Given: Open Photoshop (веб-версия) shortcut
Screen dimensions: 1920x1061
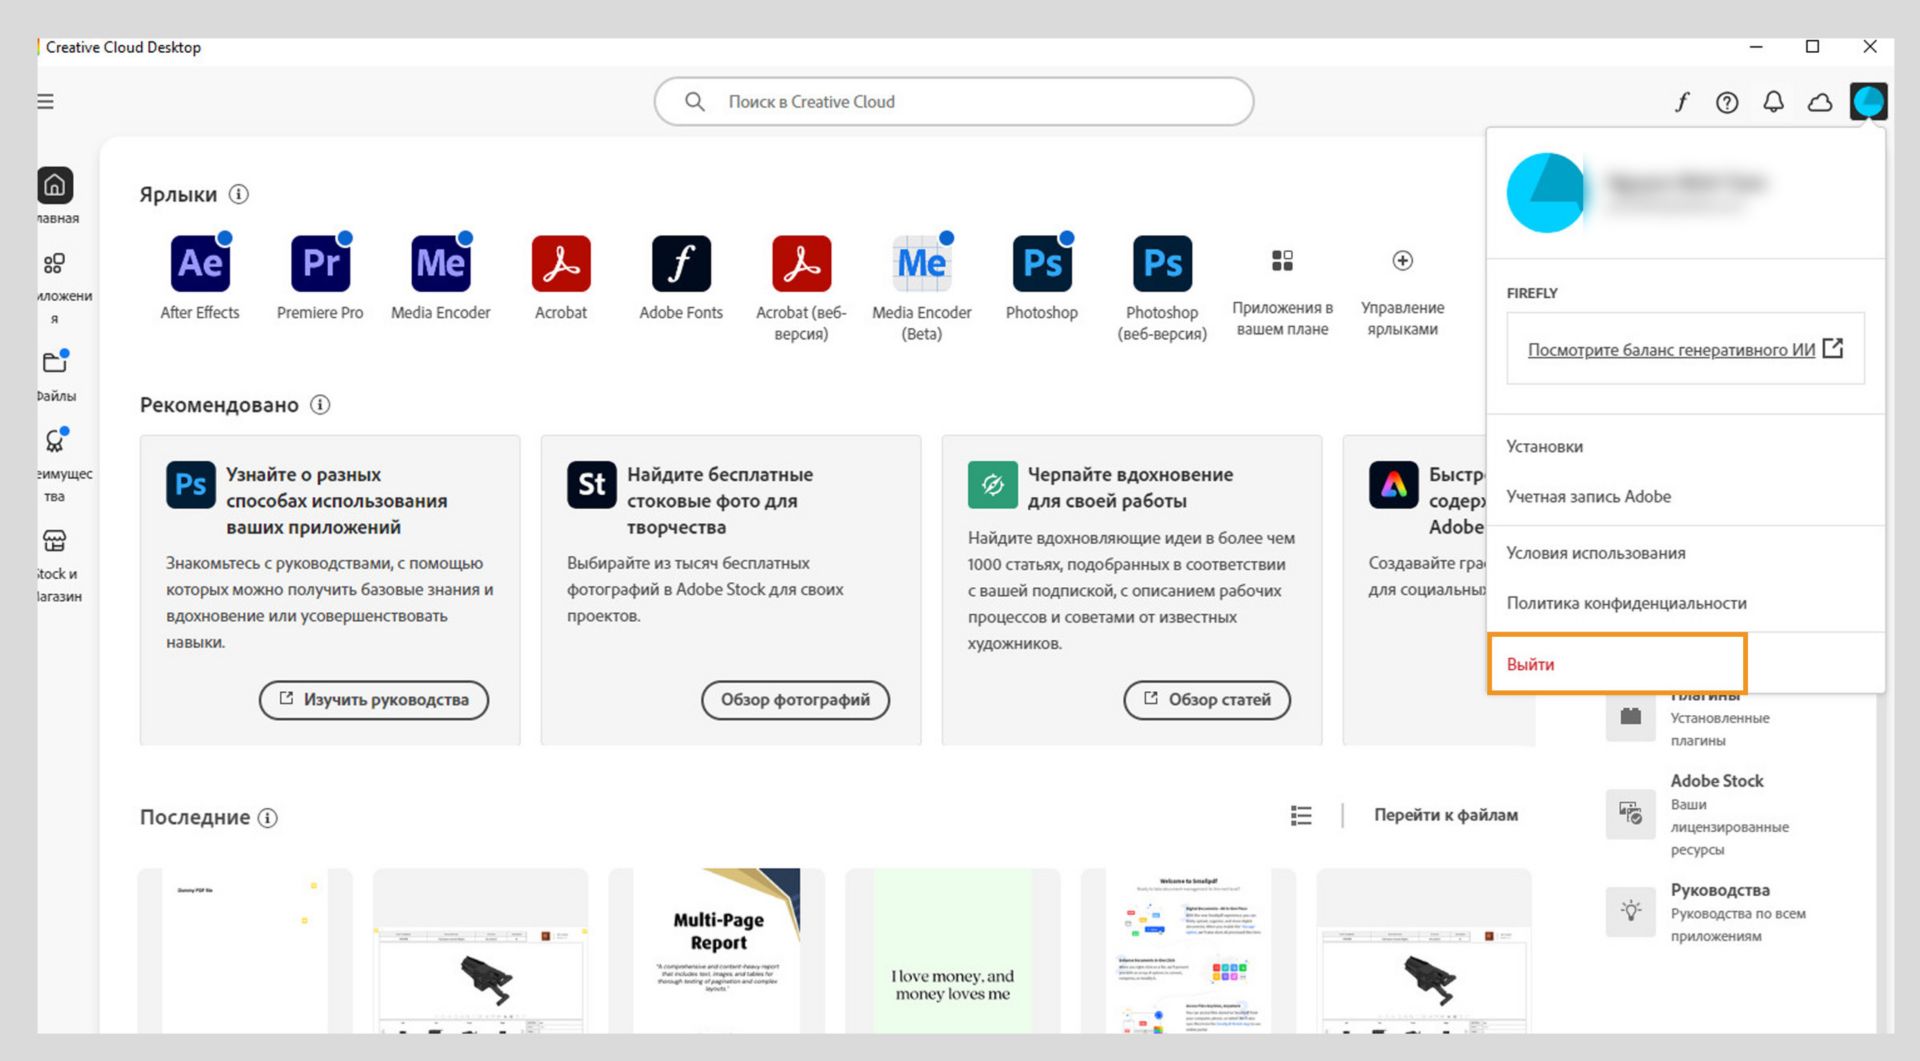Looking at the screenshot, I should (x=1162, y=264).
